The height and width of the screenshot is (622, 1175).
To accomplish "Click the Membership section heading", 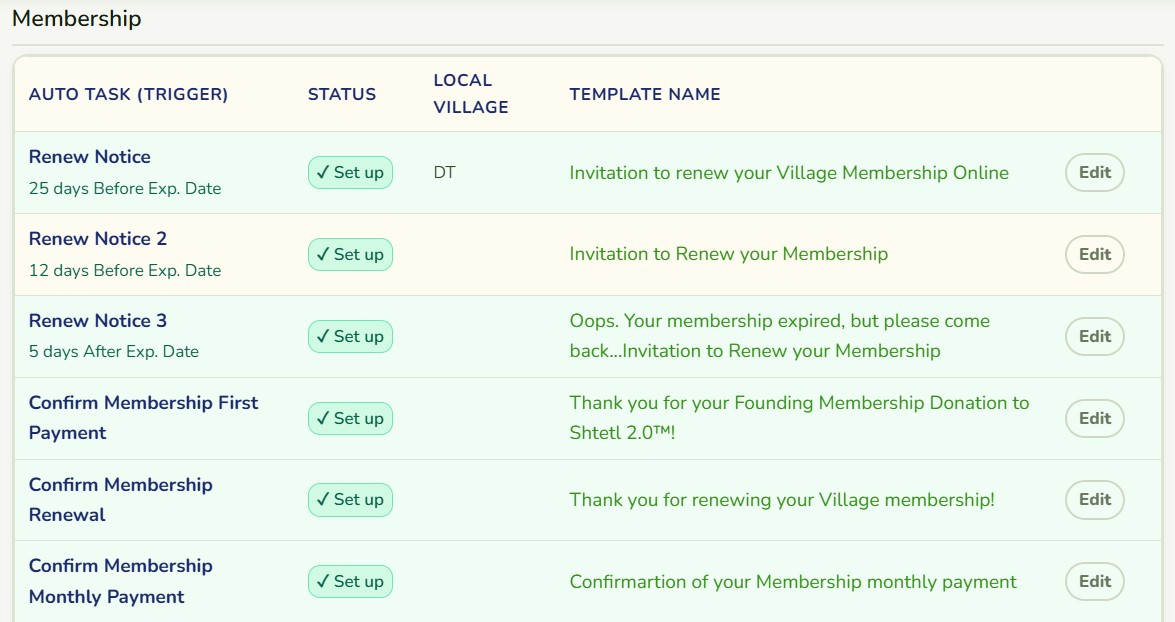I will tap(76, 18).
